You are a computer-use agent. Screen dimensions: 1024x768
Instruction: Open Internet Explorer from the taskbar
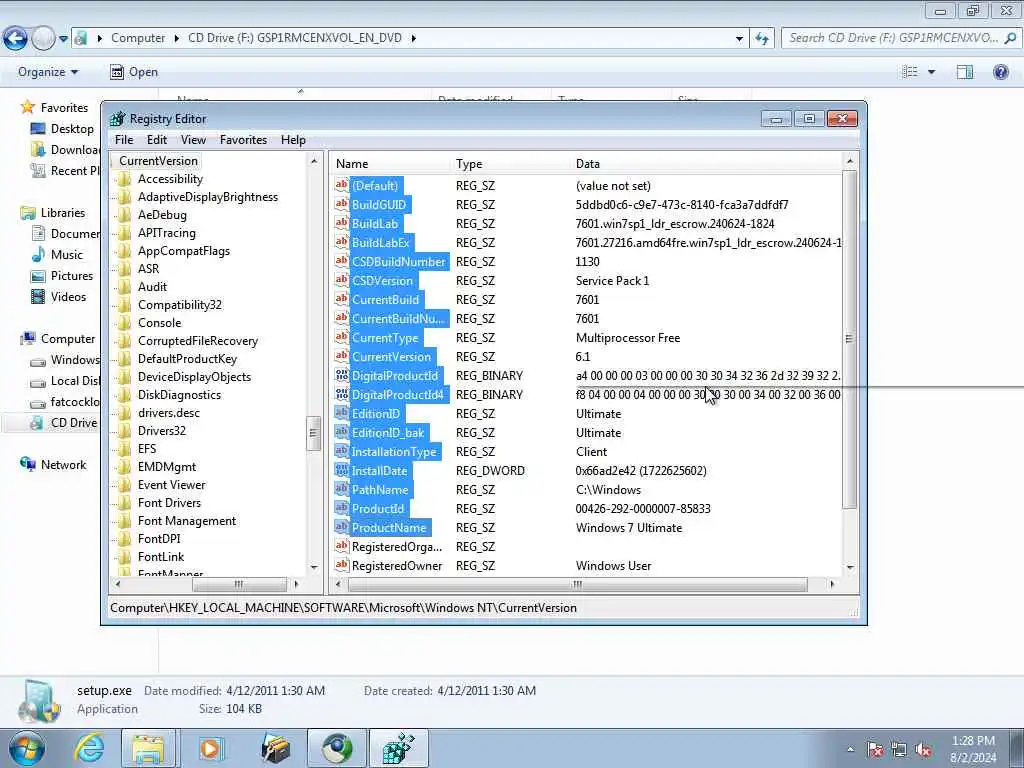pyautogui.click(x=89, y=748)
